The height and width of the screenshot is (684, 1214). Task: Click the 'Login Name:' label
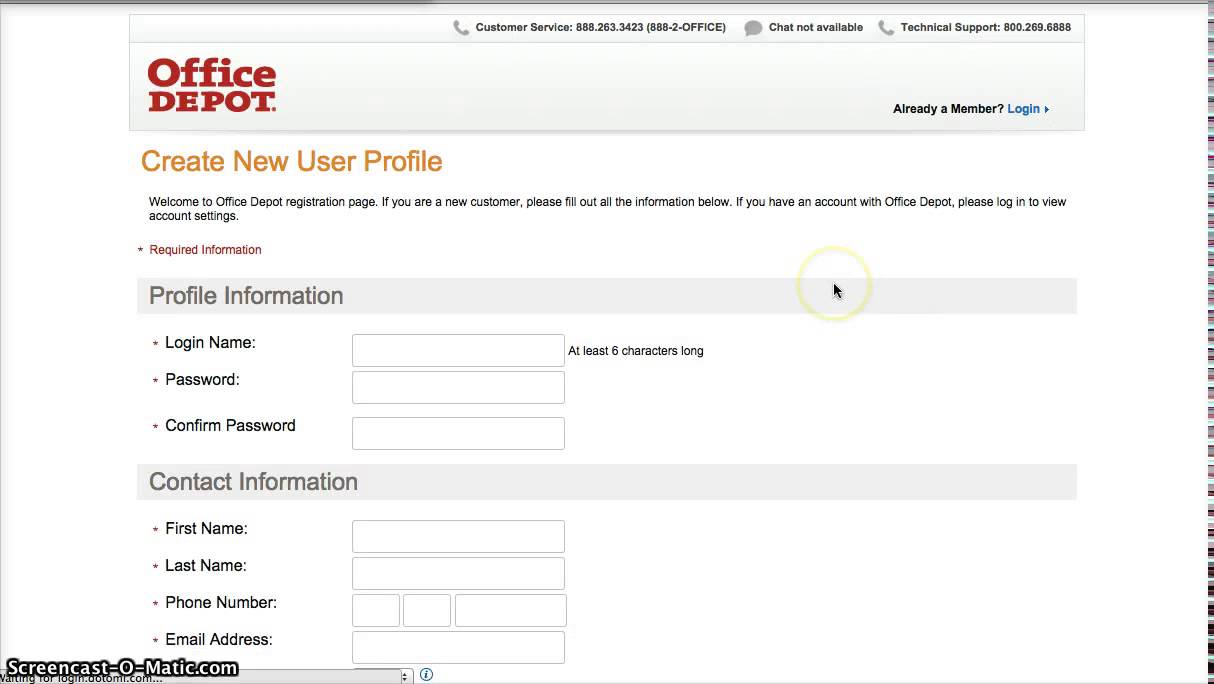pyautogui.click(x=210, y=343)
